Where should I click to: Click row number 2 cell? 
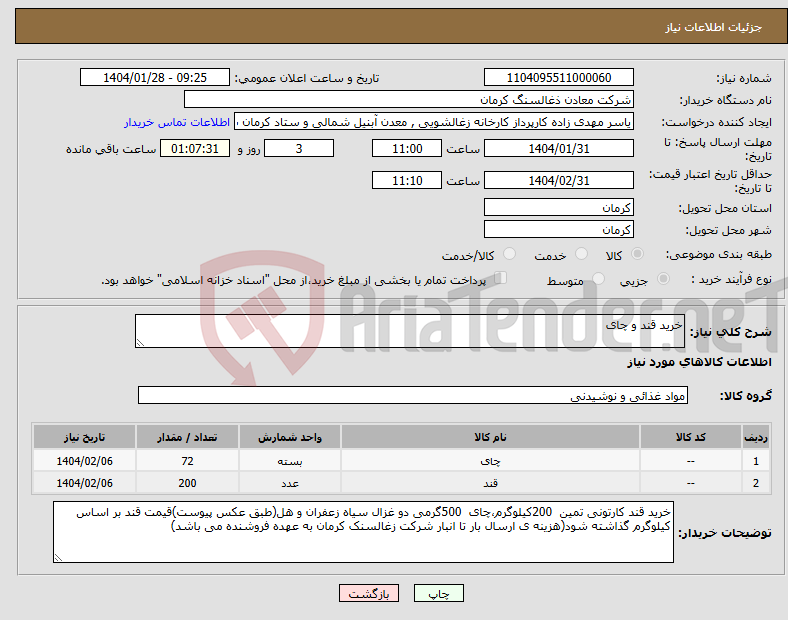tap(756, 483)
